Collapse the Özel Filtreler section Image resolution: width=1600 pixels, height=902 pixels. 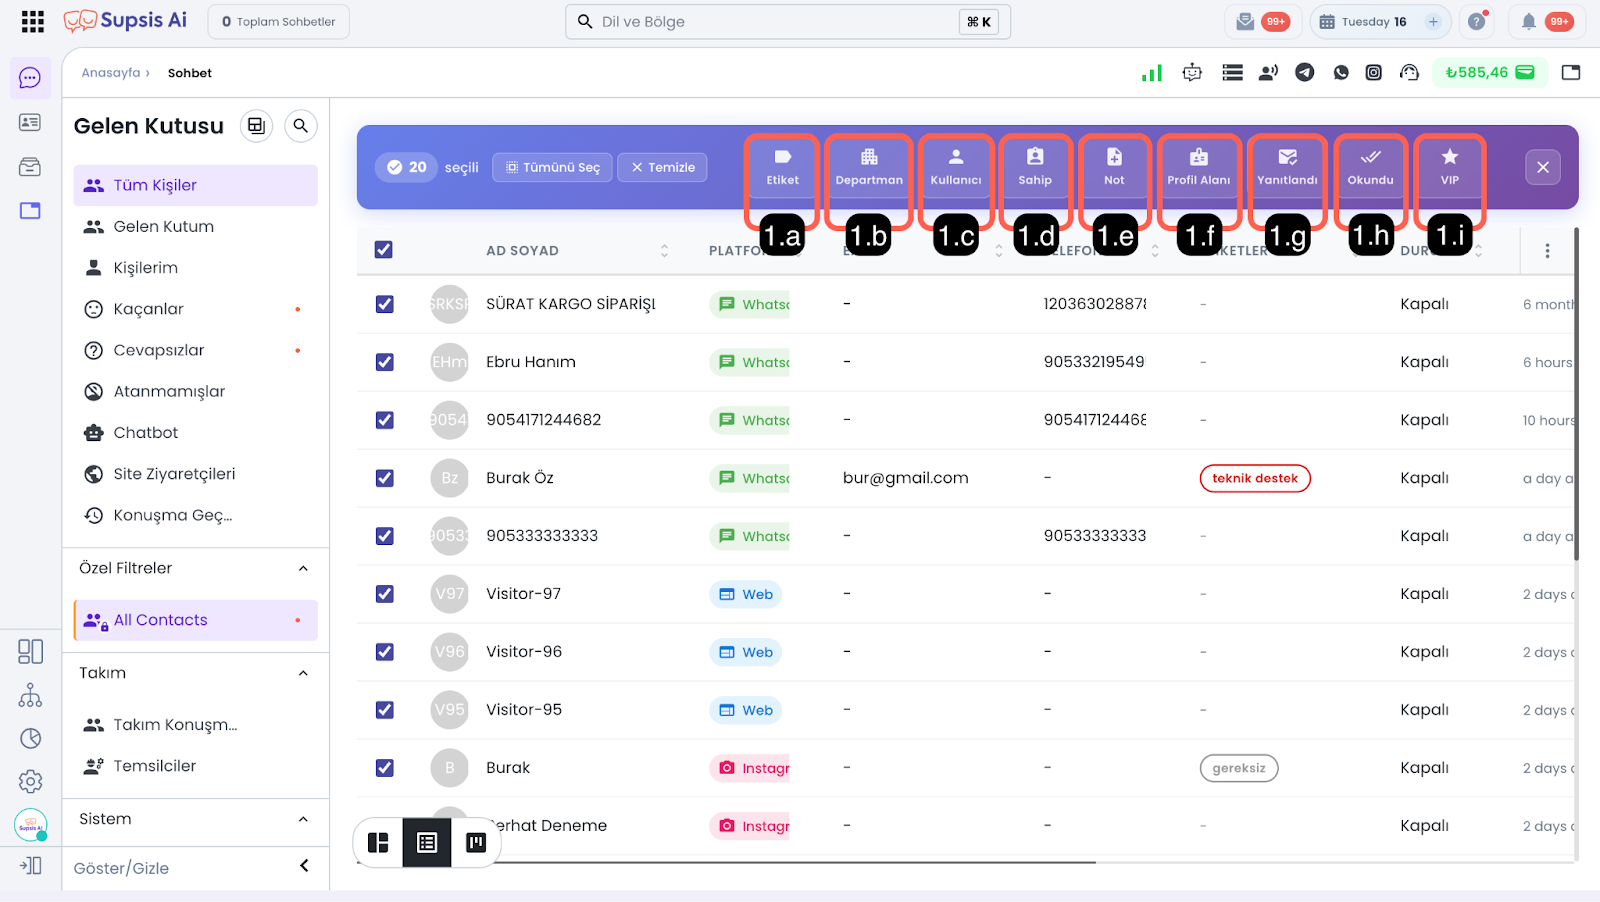point(303,569)
